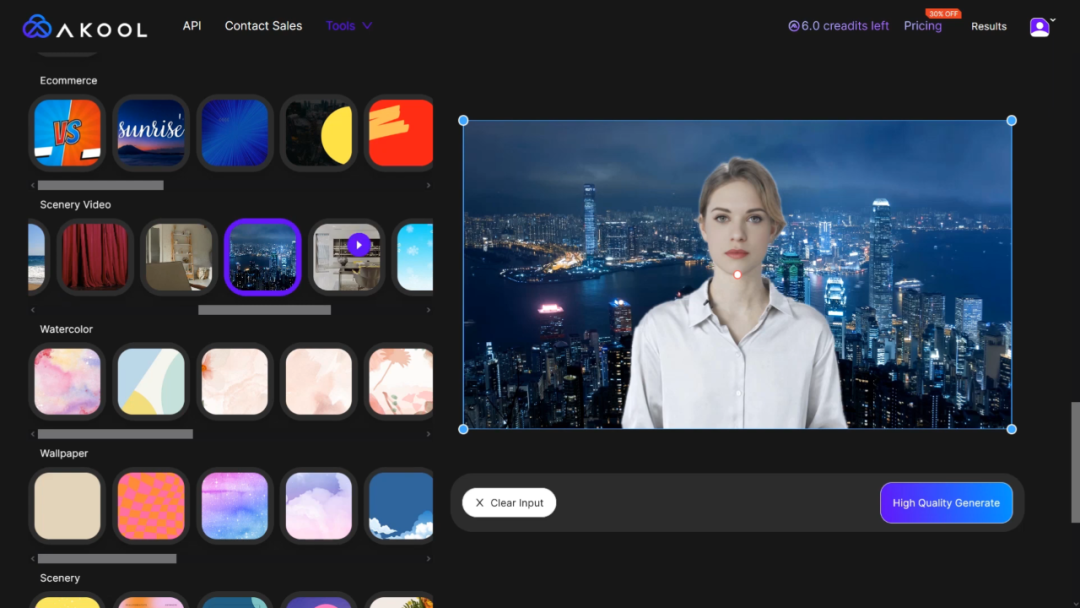This screenshot has width=1080, height=608.
Task: Choose the sunrise ecommerce background
Action: pos(151,133)
